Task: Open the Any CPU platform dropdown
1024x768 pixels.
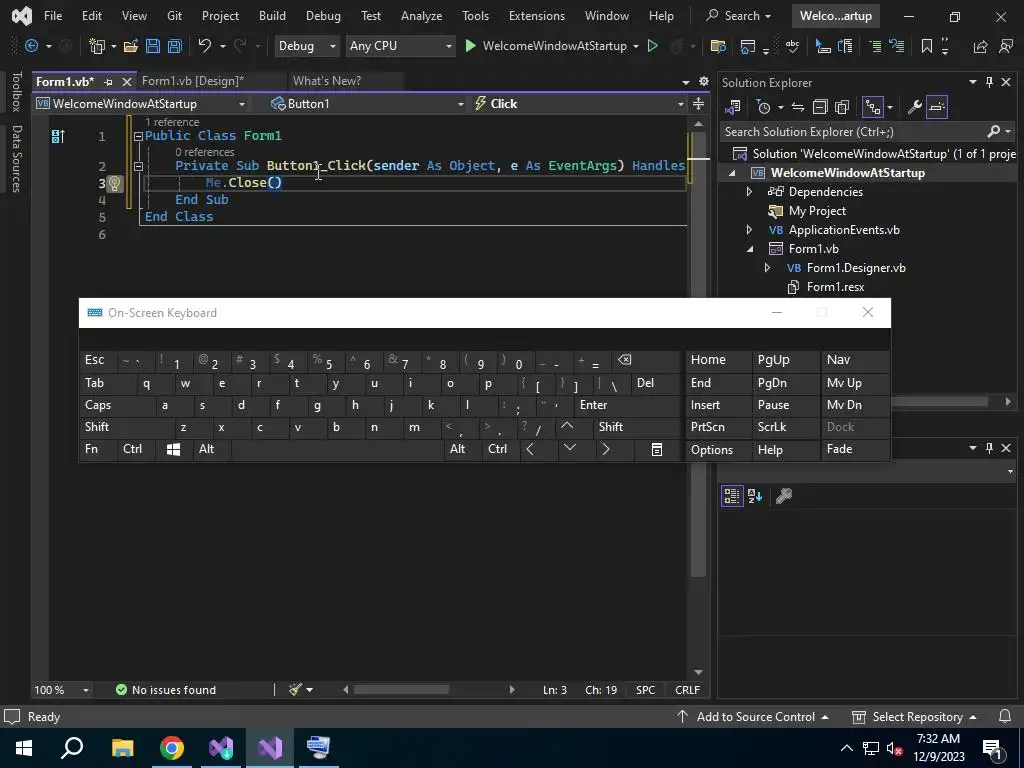Action: tap(400, 46)
